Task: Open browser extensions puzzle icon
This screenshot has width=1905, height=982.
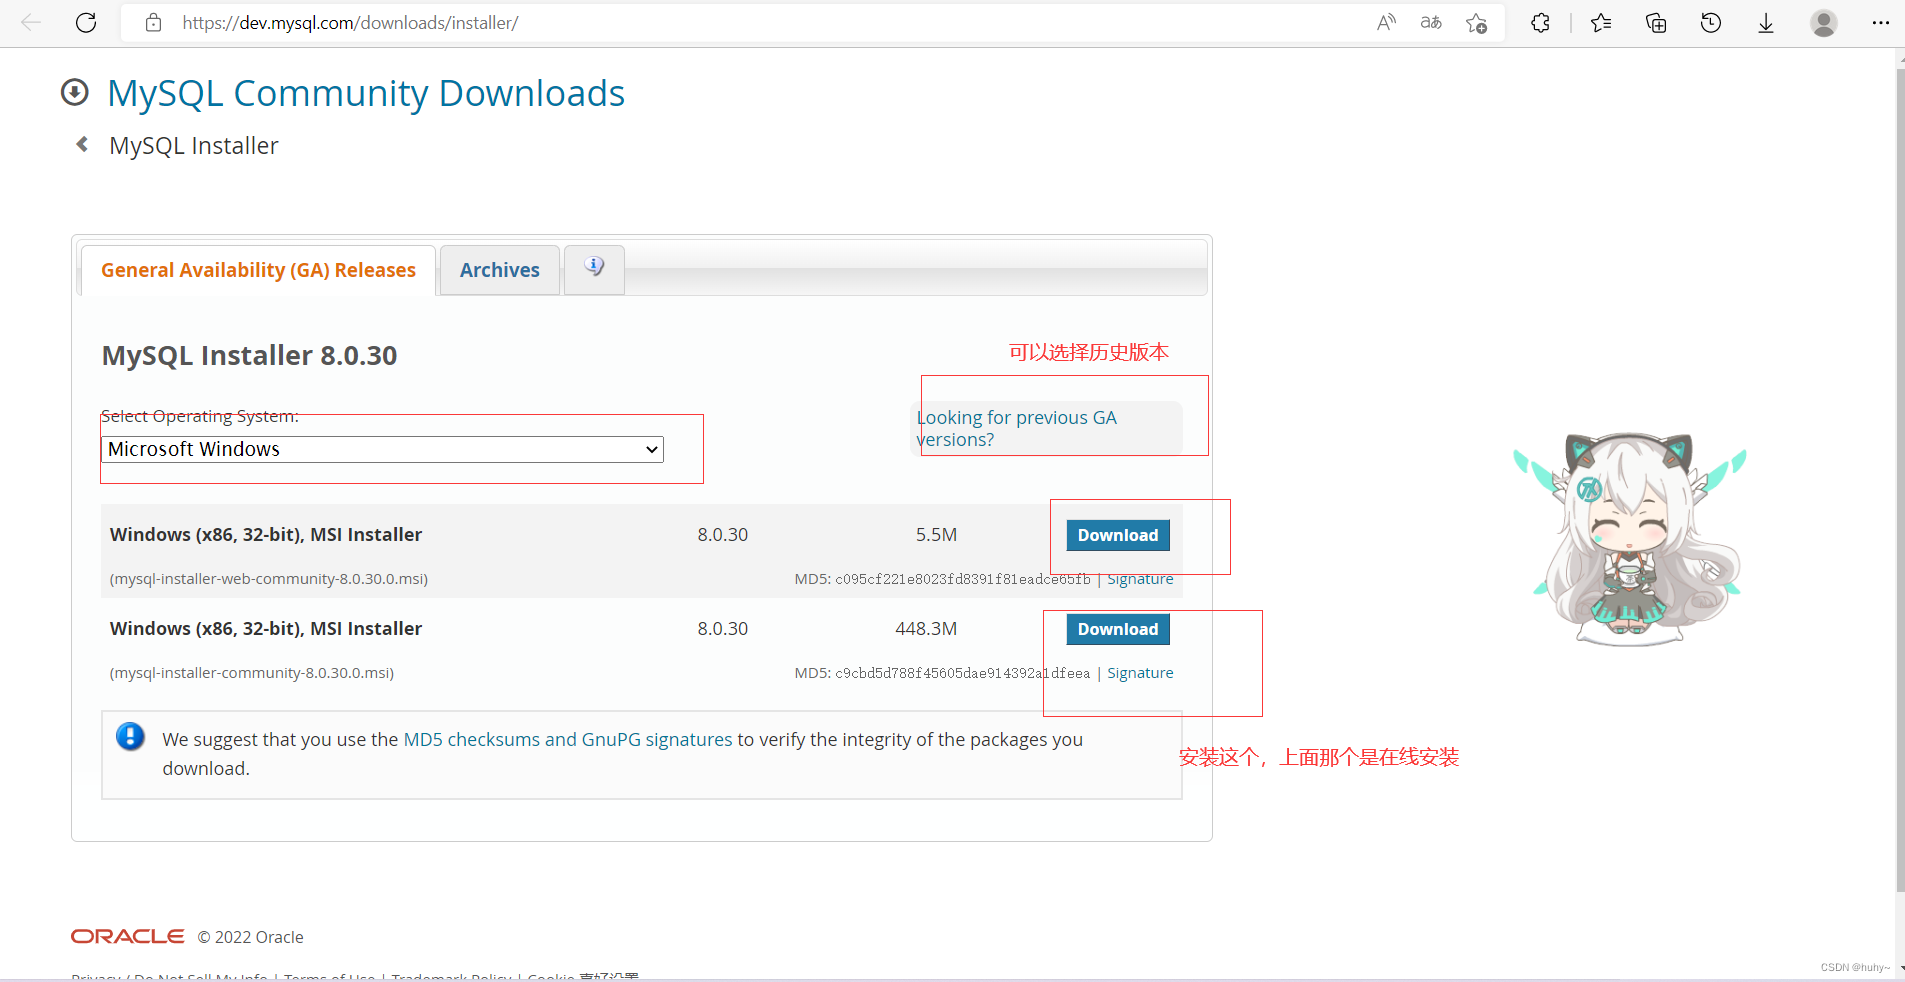Action: coord(1540,22)
